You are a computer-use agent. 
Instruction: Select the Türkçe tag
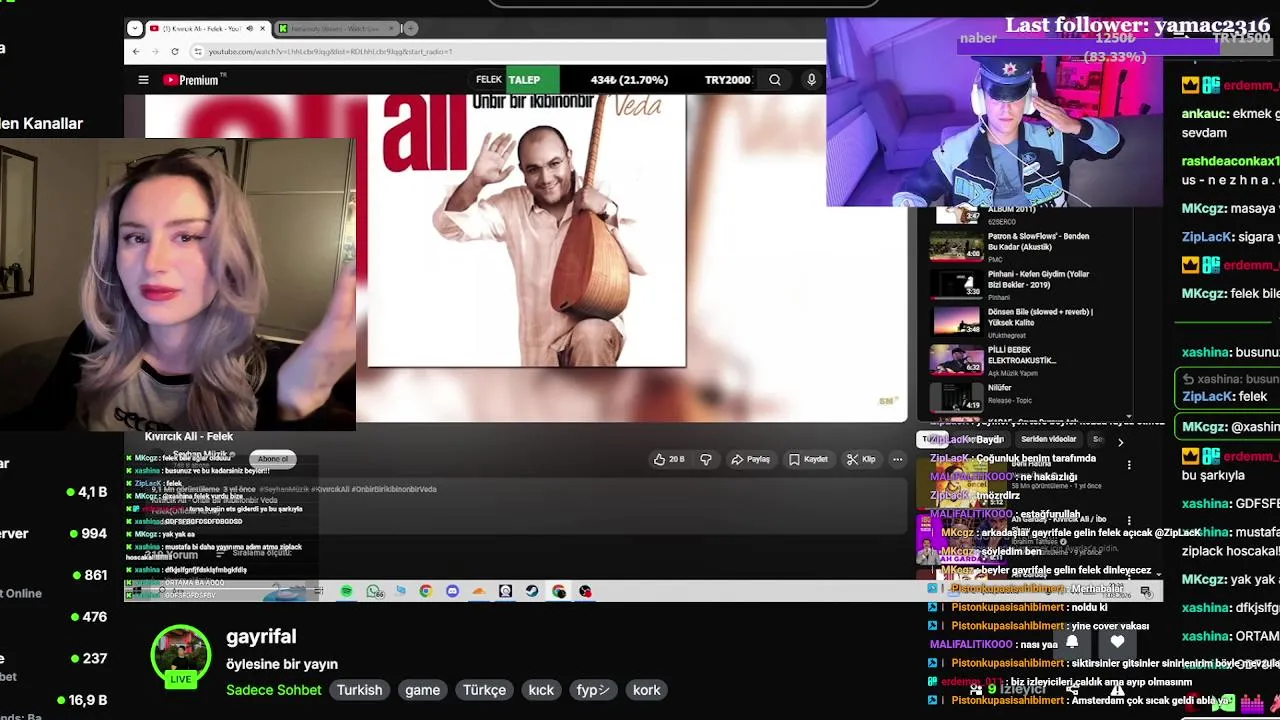[484, 690]
